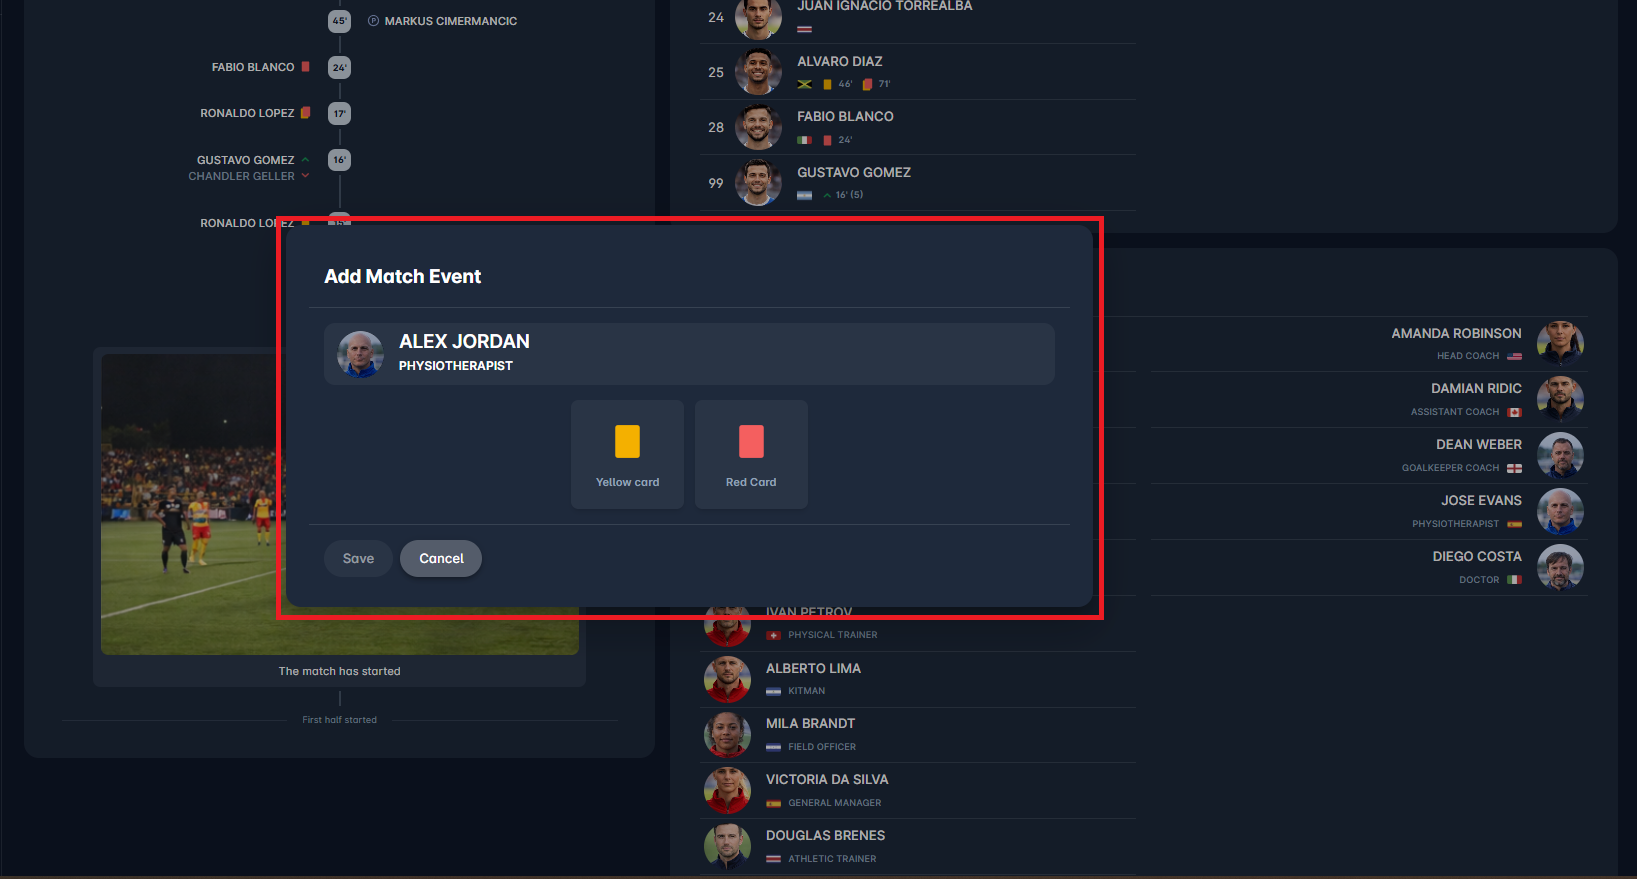Select Amanda Robinson head coach photo

1560,344
